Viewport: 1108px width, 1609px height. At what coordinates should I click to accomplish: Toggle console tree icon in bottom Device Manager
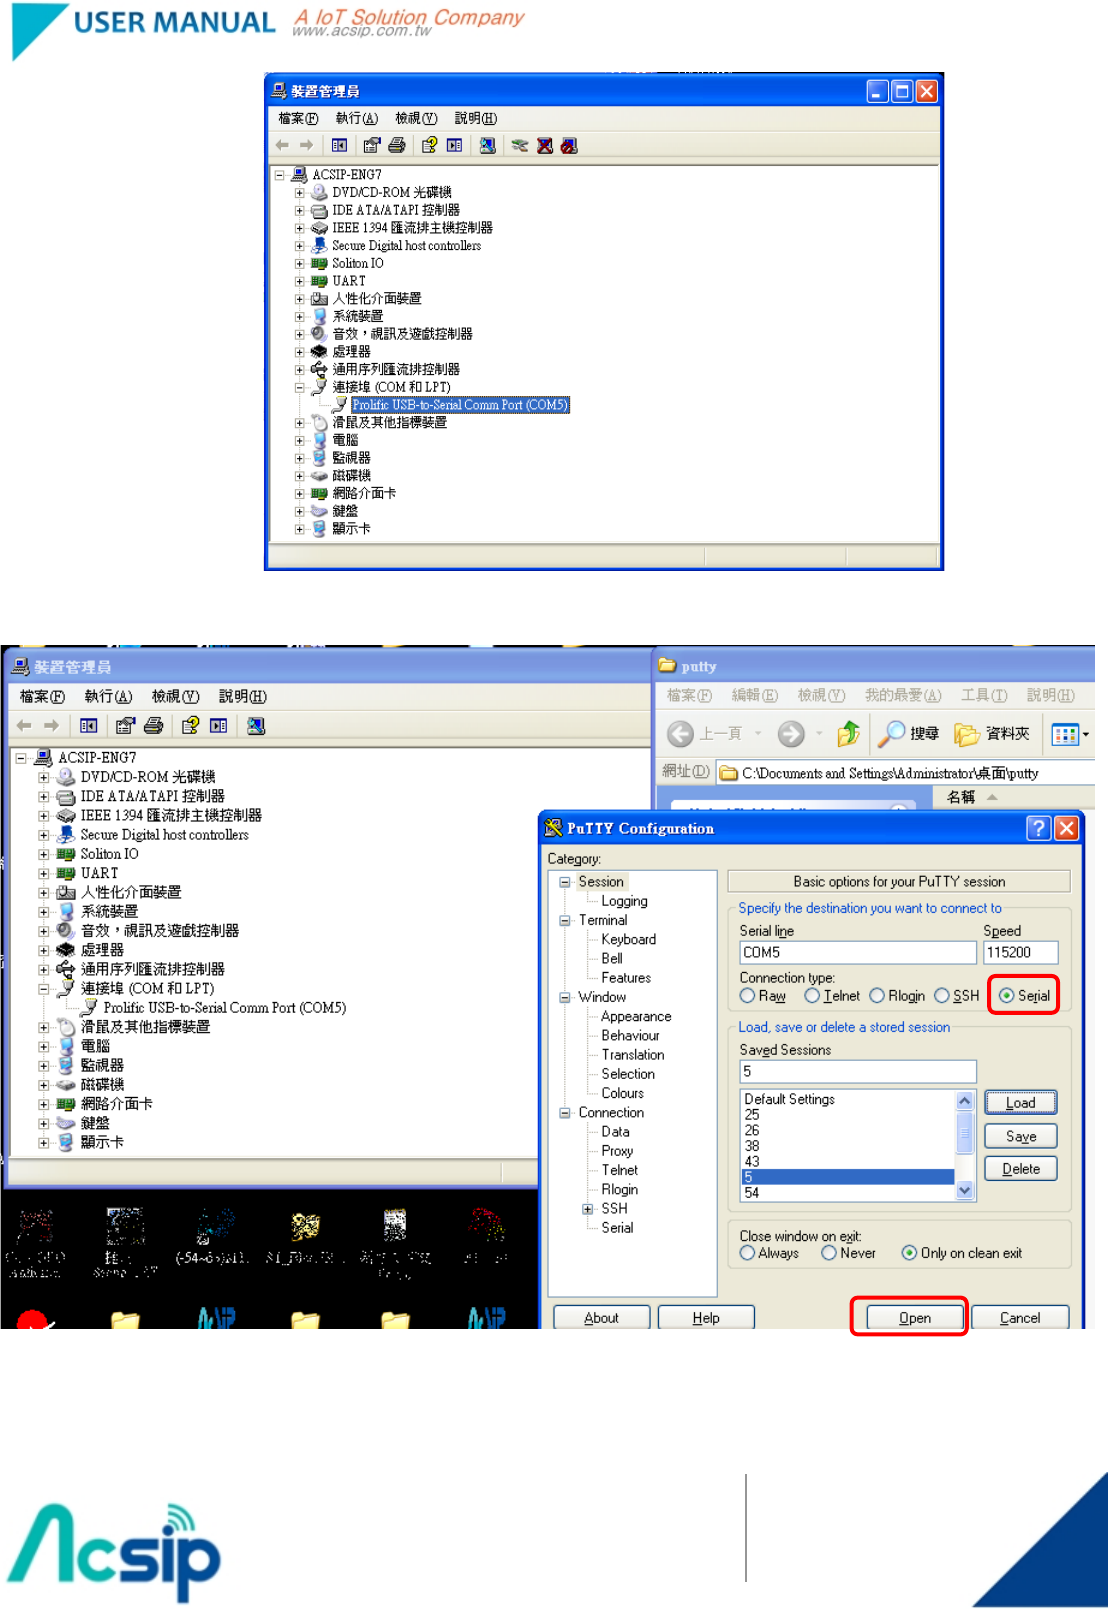click(88, 726)
